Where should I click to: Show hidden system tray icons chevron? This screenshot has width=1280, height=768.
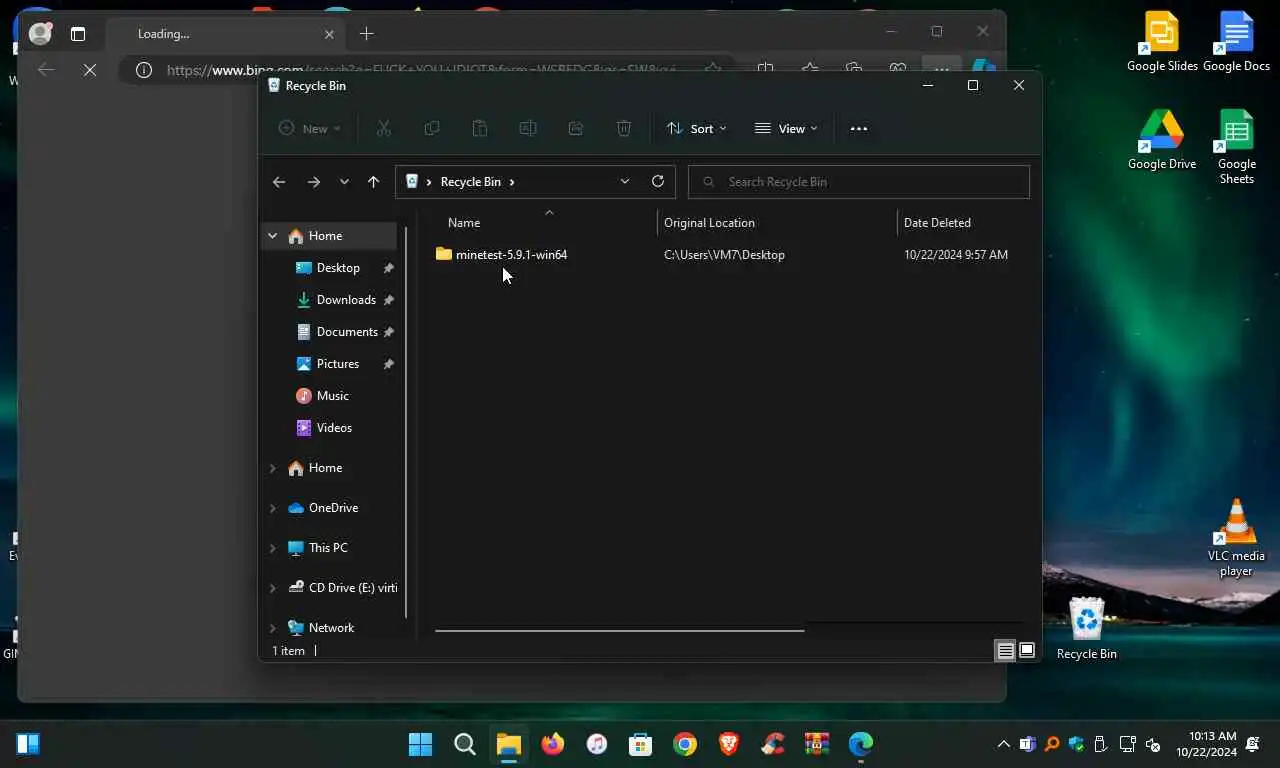pos(1004,744)
